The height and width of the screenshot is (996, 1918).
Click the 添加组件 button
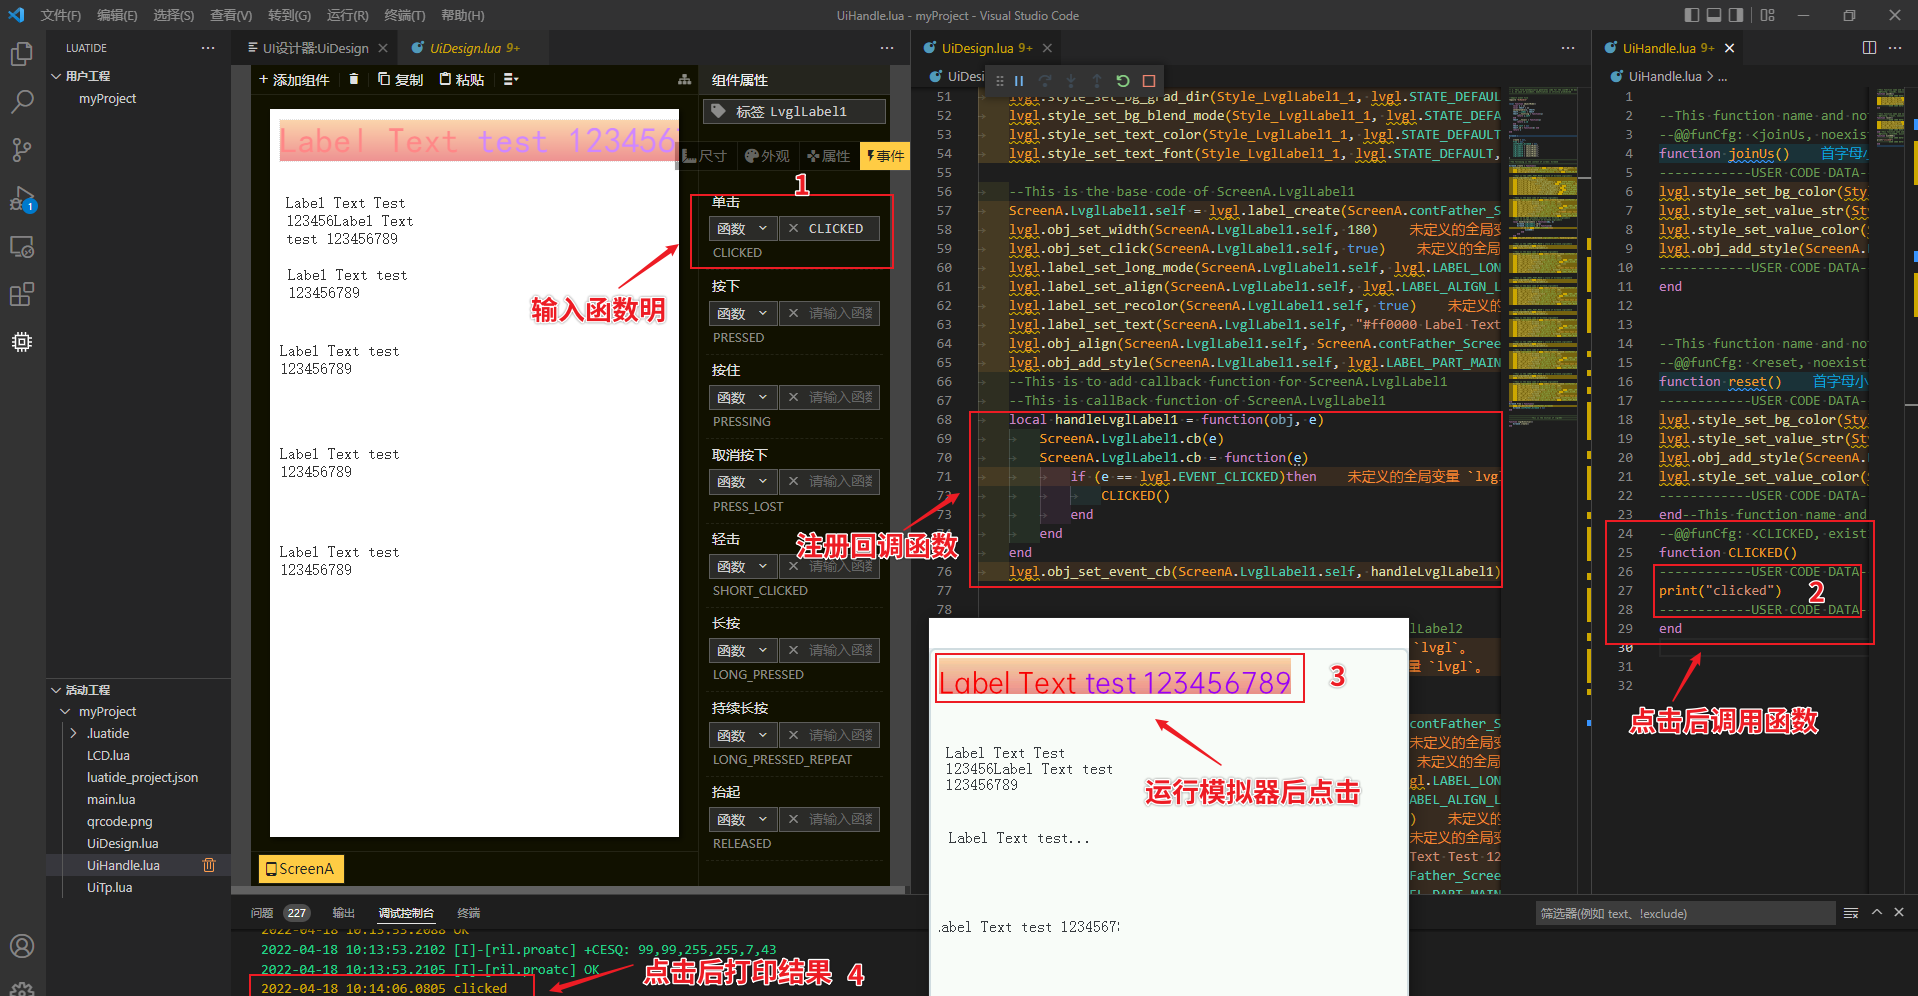294,80
